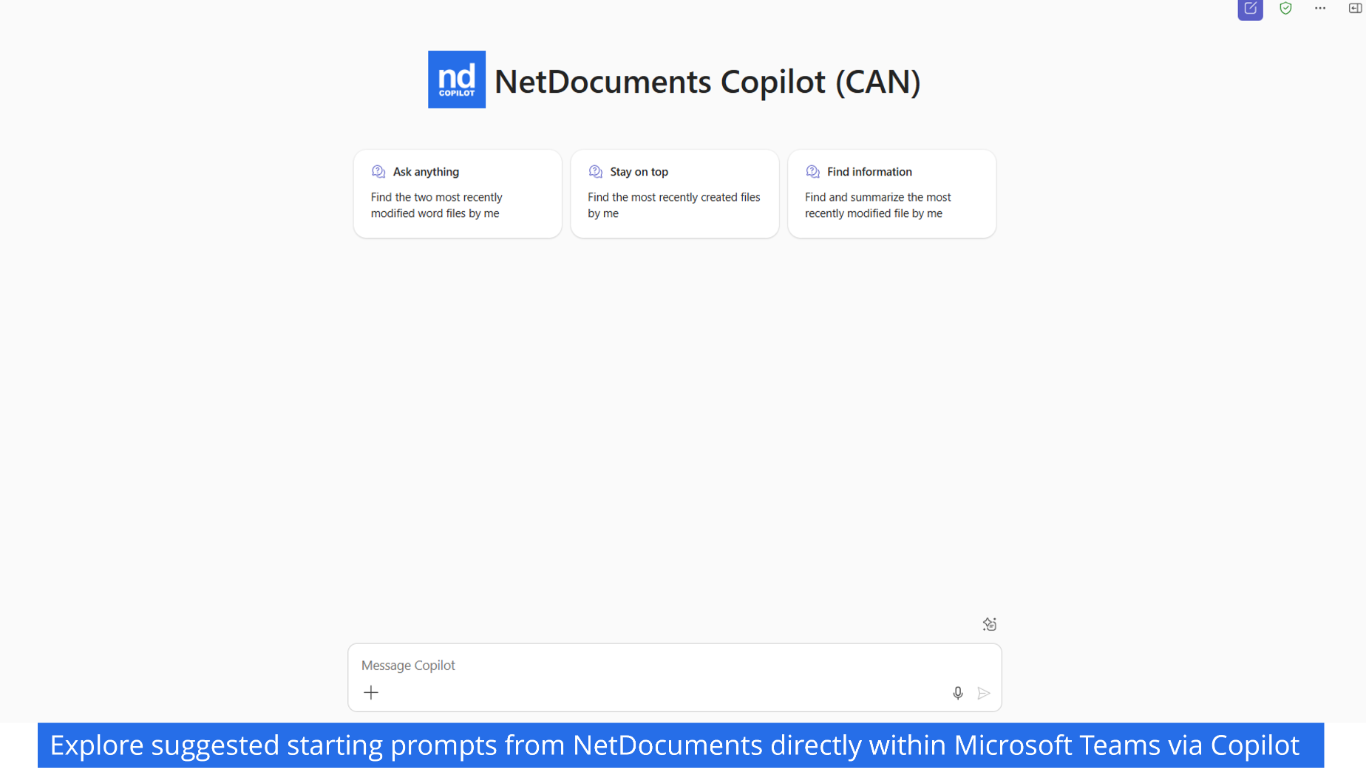Click the blue caption banner at the bottom

click(x=681, y=745)
